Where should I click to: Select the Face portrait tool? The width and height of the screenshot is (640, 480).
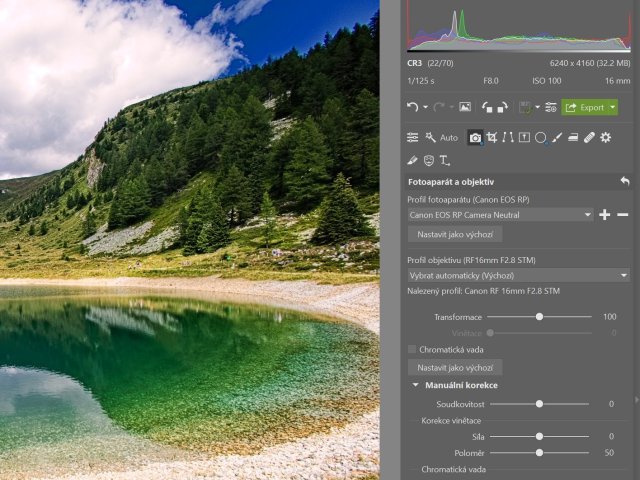429,160
